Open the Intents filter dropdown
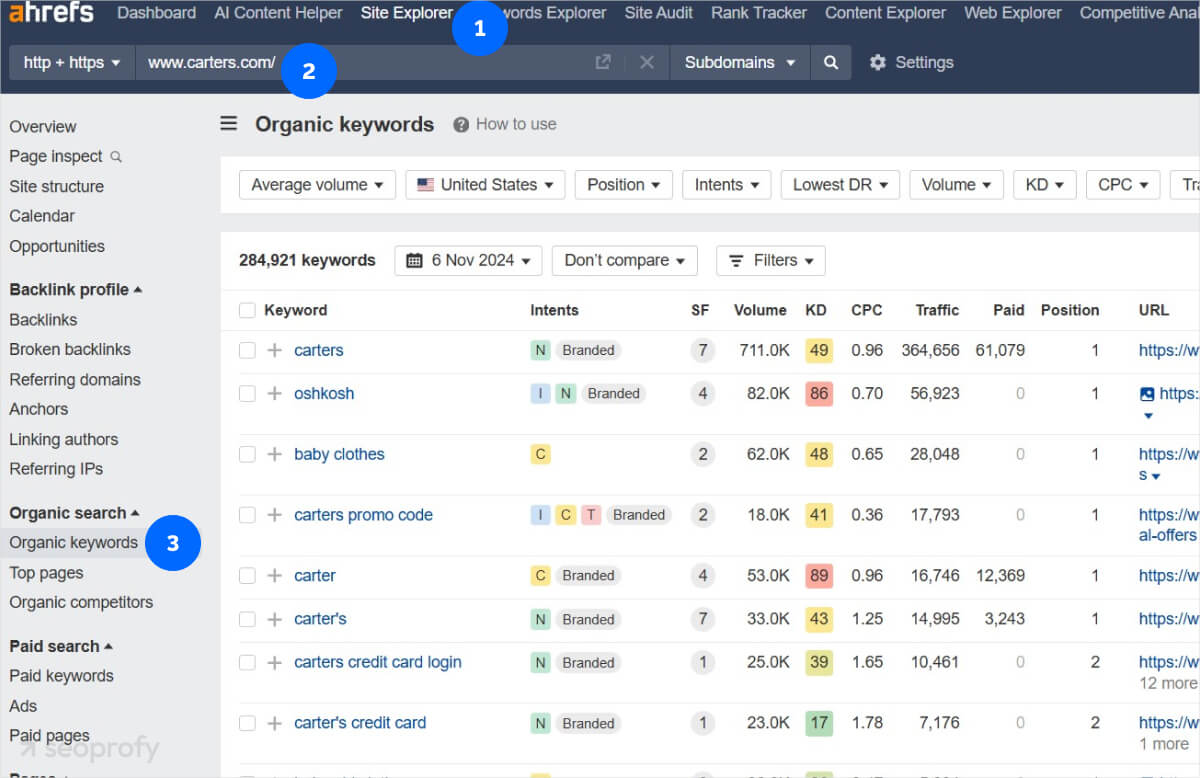The image size is (1200, 778). [726, 185]
